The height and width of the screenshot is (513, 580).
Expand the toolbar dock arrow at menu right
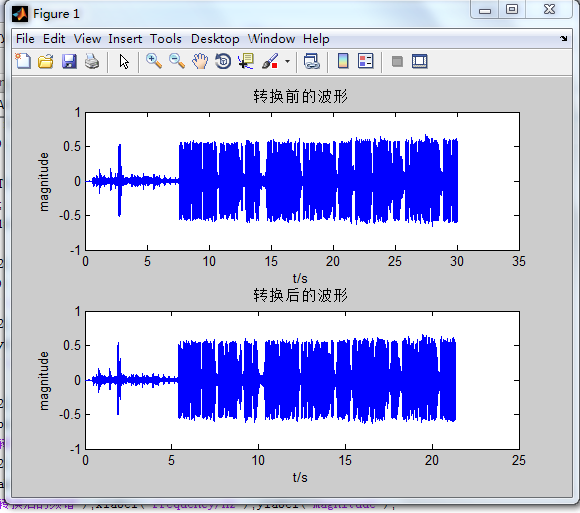coord(563,38)
